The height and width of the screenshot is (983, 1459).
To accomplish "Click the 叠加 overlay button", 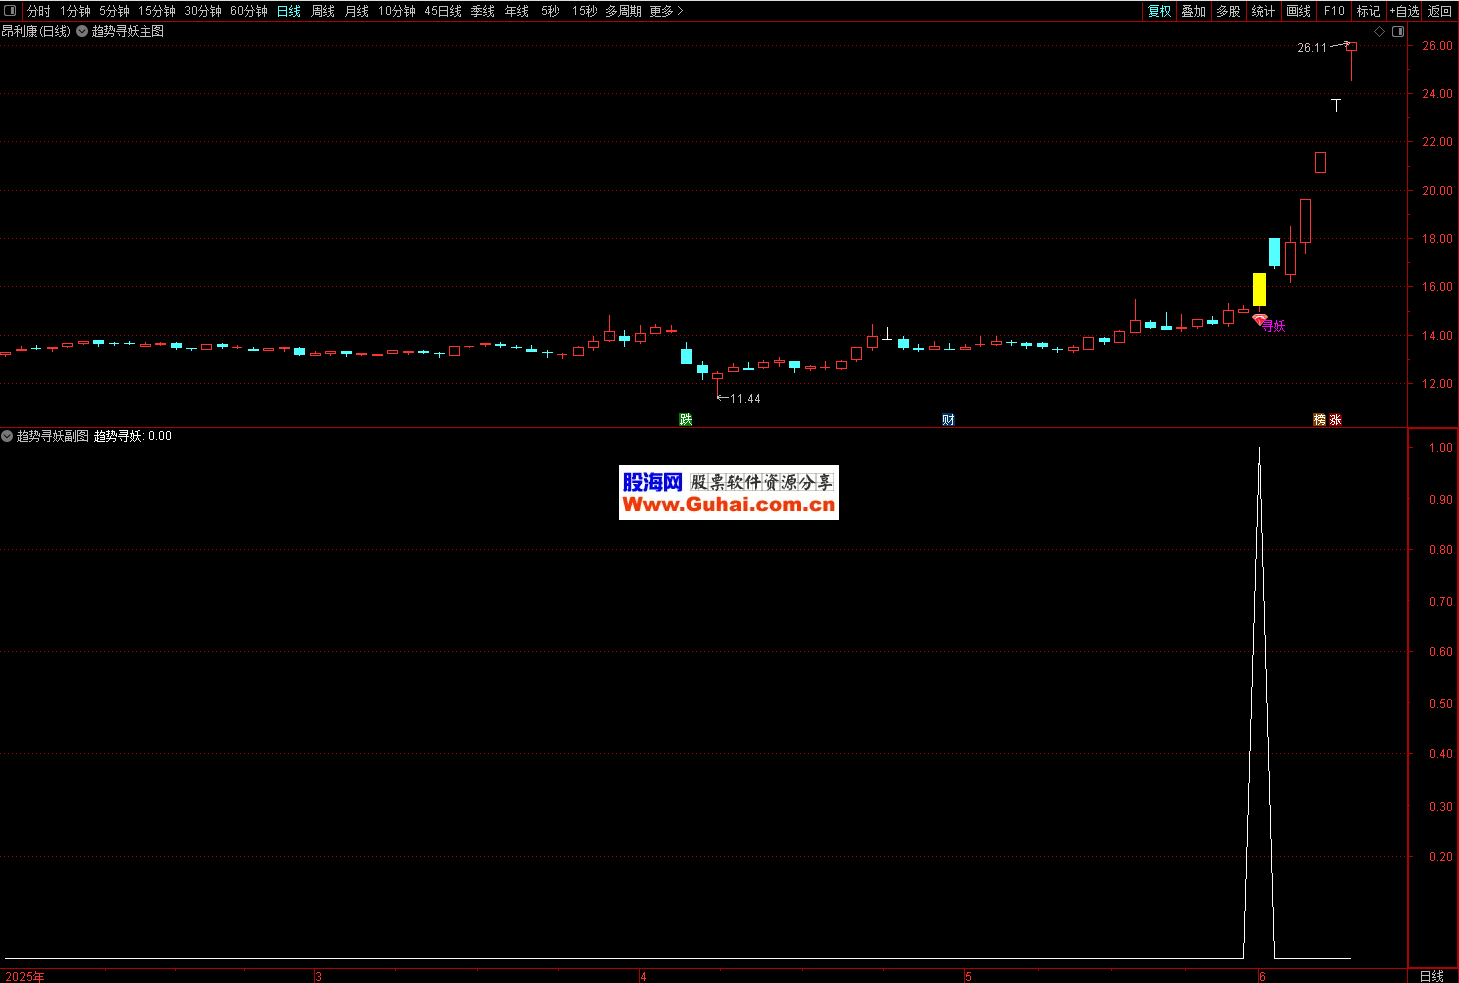I will 1194,11.
